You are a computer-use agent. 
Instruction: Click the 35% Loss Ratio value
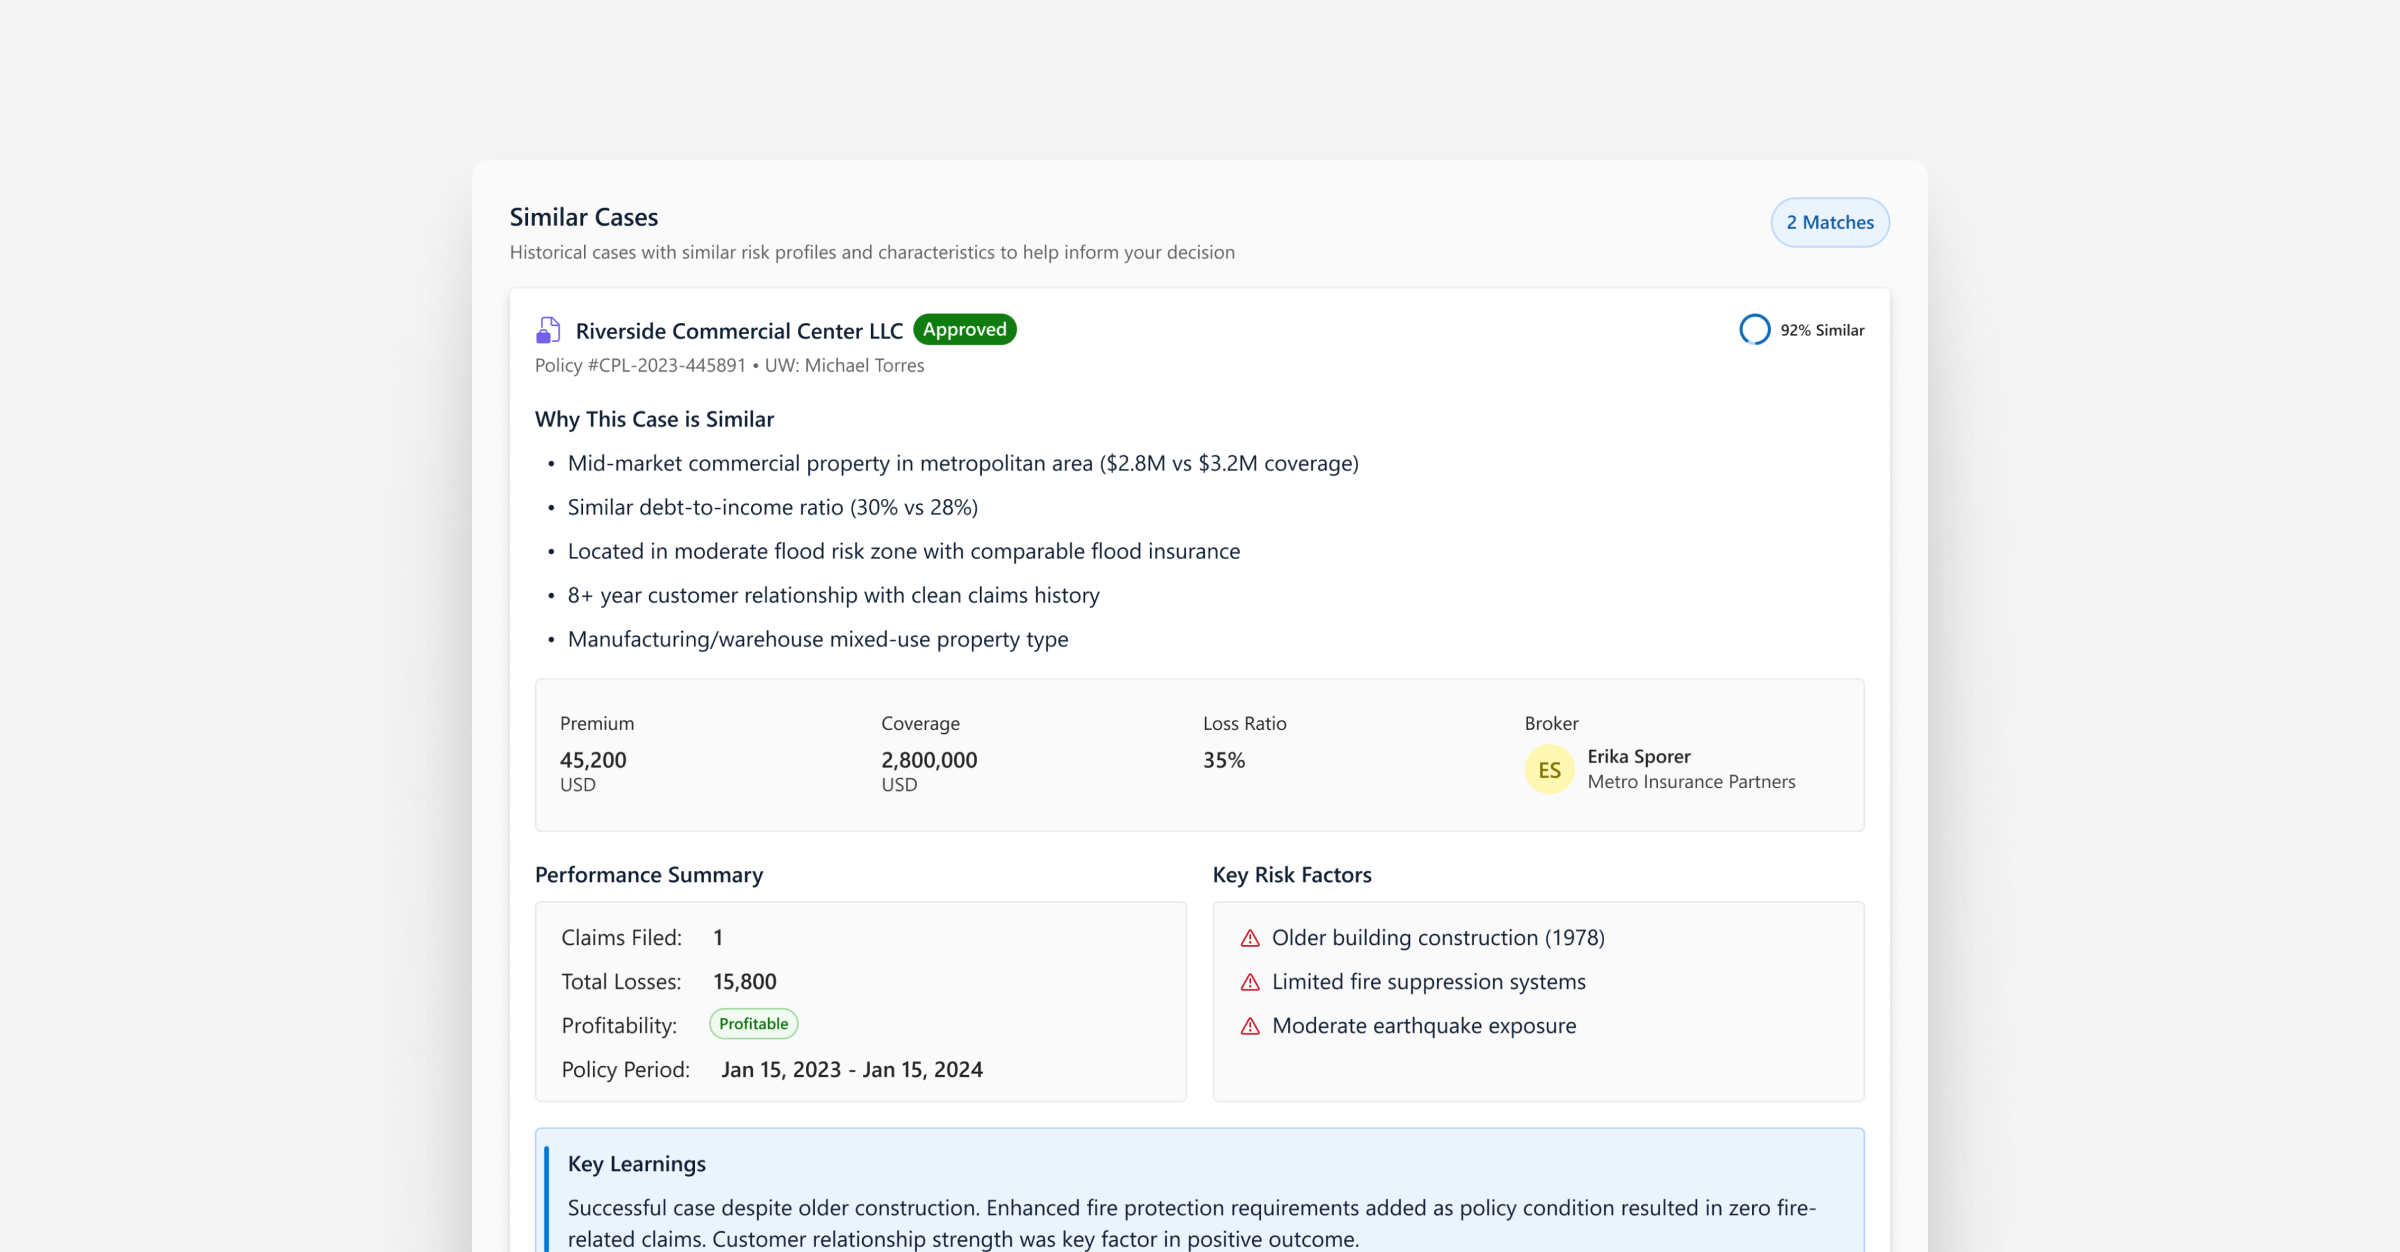point(1223,760)
